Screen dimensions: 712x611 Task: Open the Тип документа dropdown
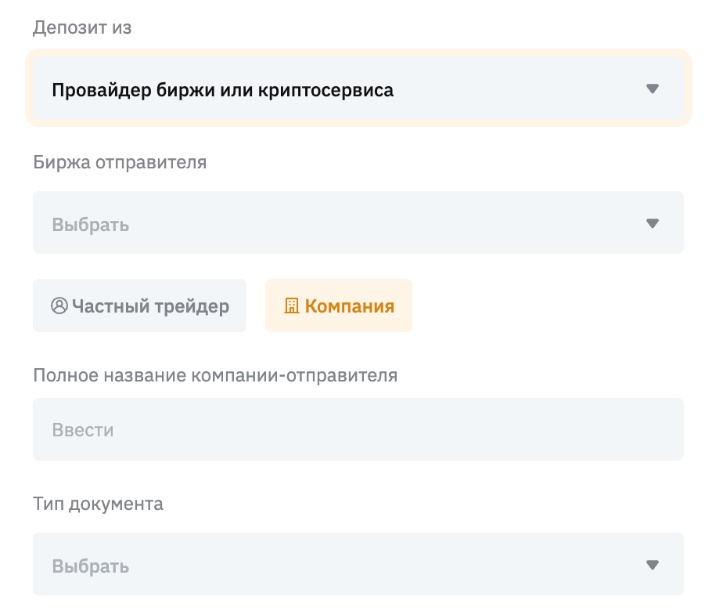tap(358, 565)
